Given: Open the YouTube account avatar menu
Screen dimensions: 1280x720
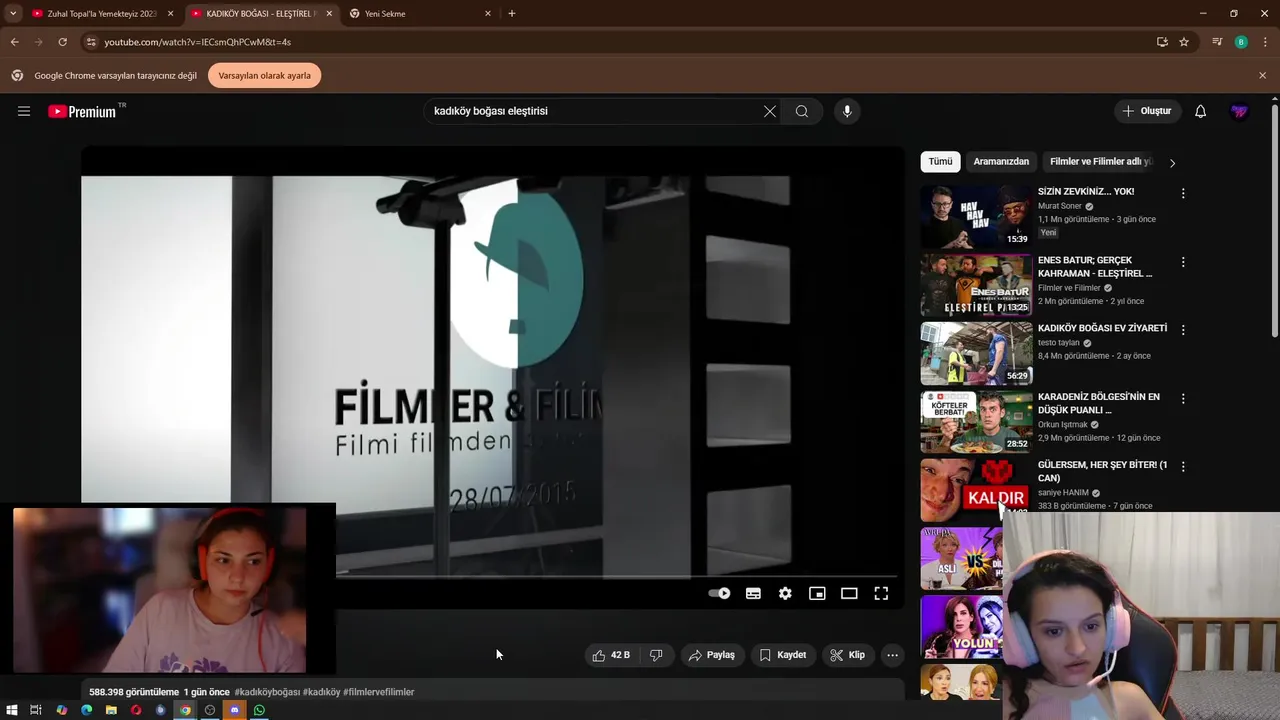Looking at the screenshot, I should coord(1239,111).
